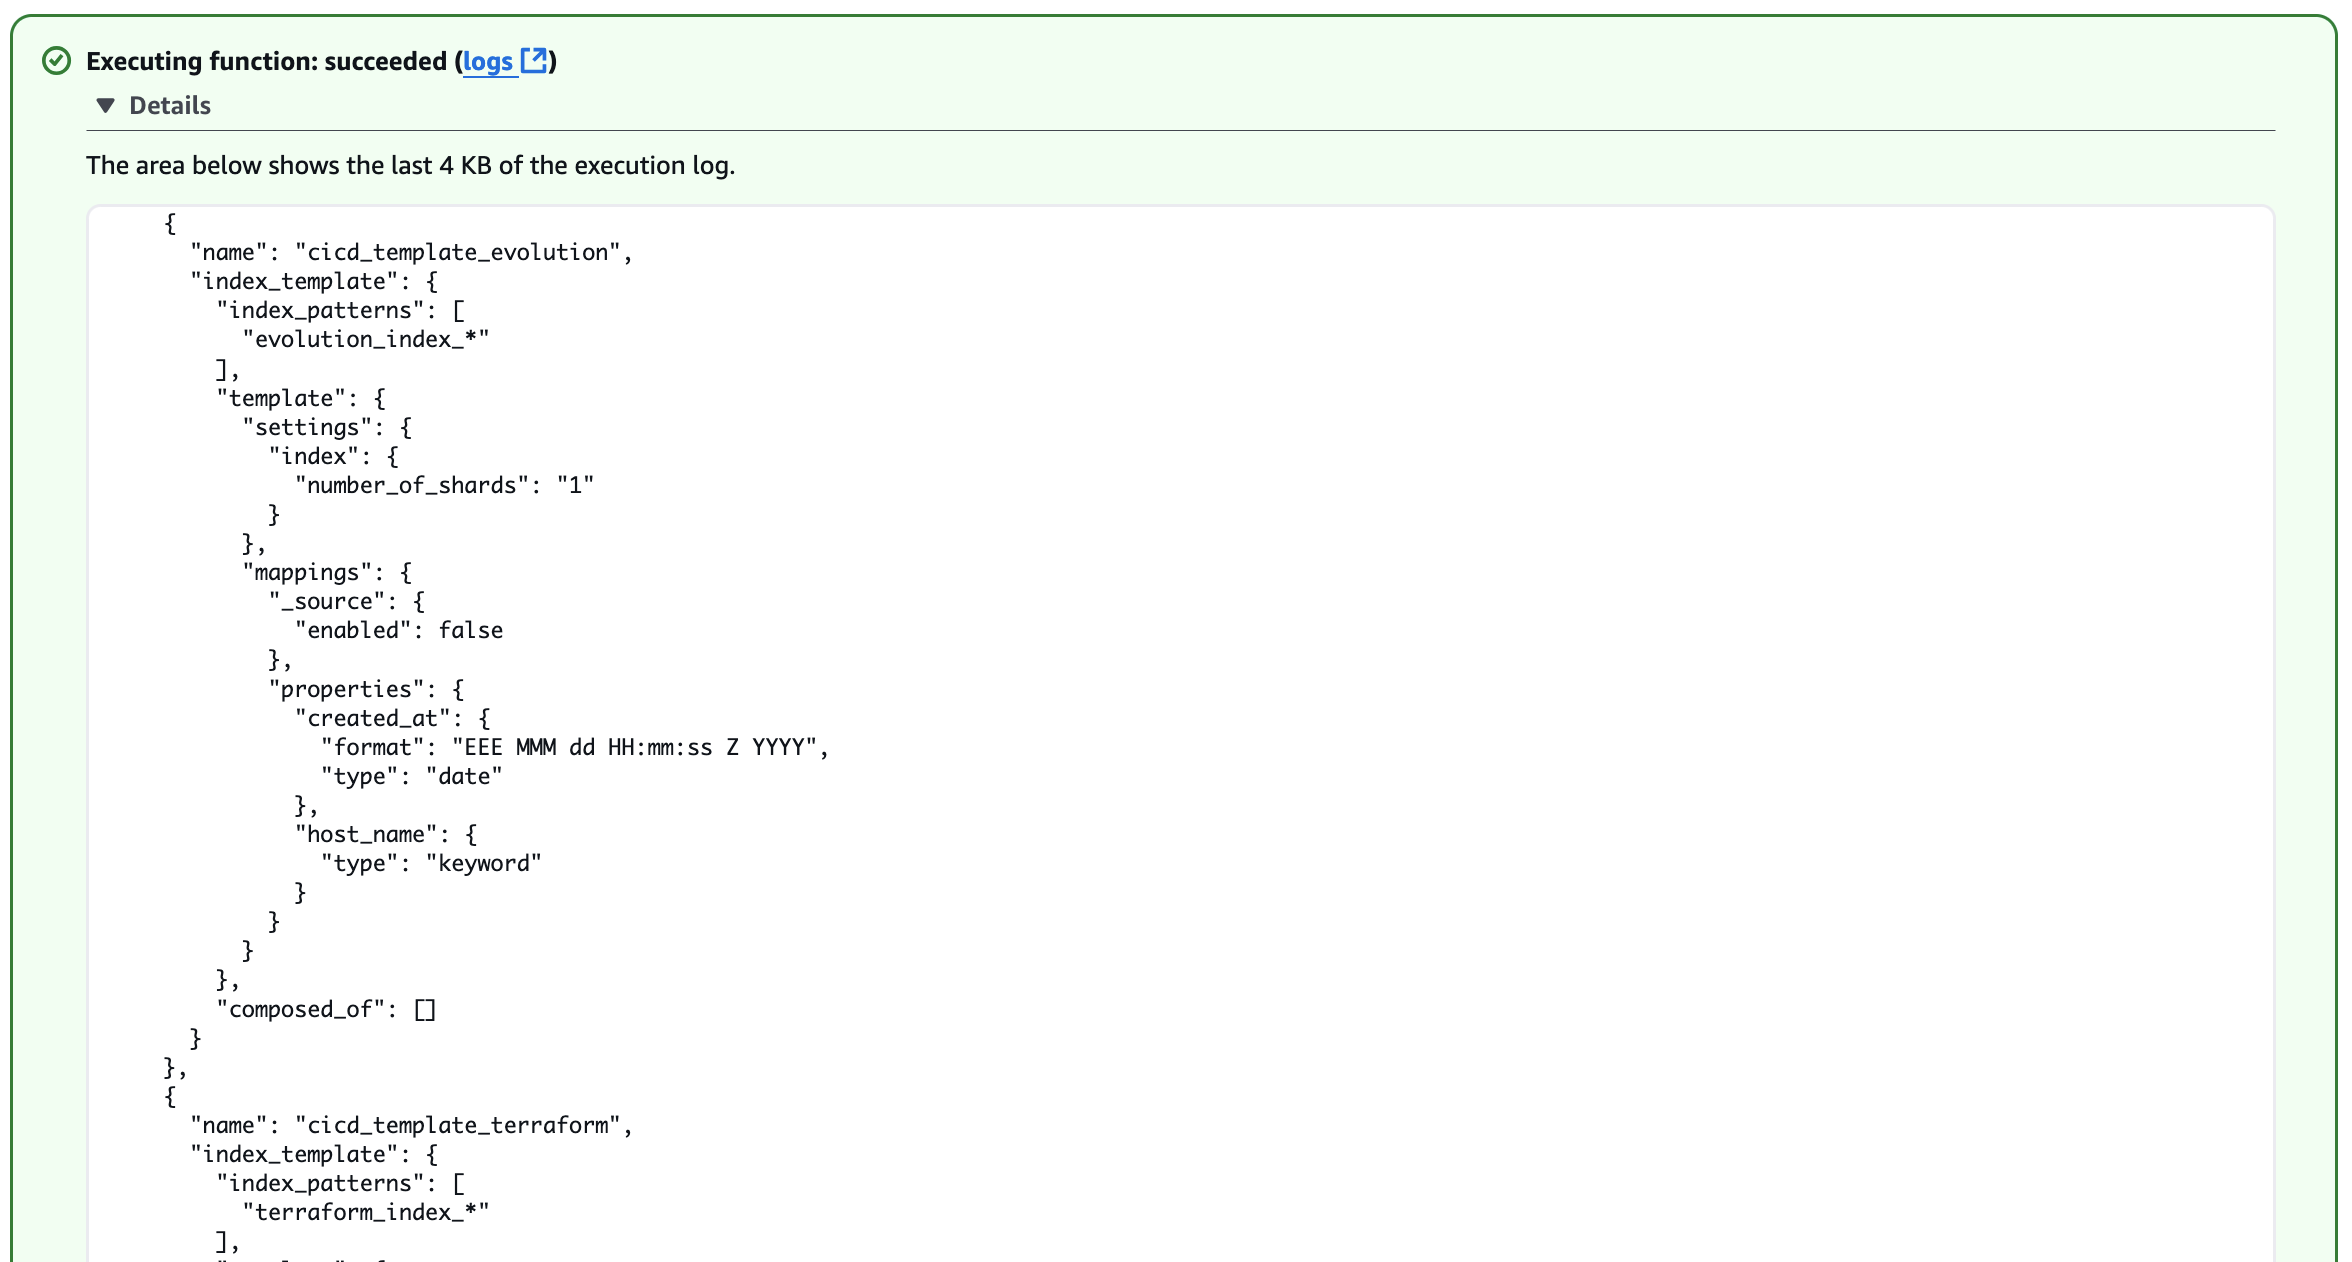Image resolution: width=2352 pixels, height=1262 pixels.
Task: Click the "last 4 KB of the execution log" description
Action: pyautogui.click(x=410, y=165)
